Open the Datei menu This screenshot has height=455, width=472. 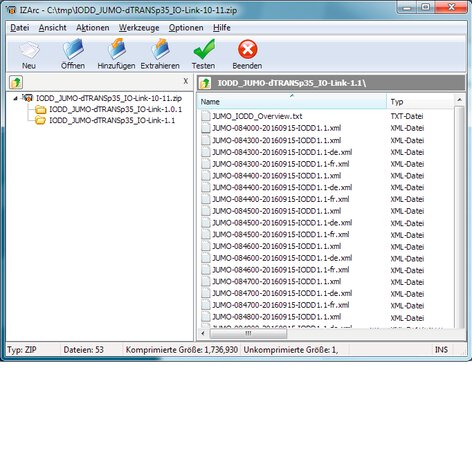coord(20,28)
